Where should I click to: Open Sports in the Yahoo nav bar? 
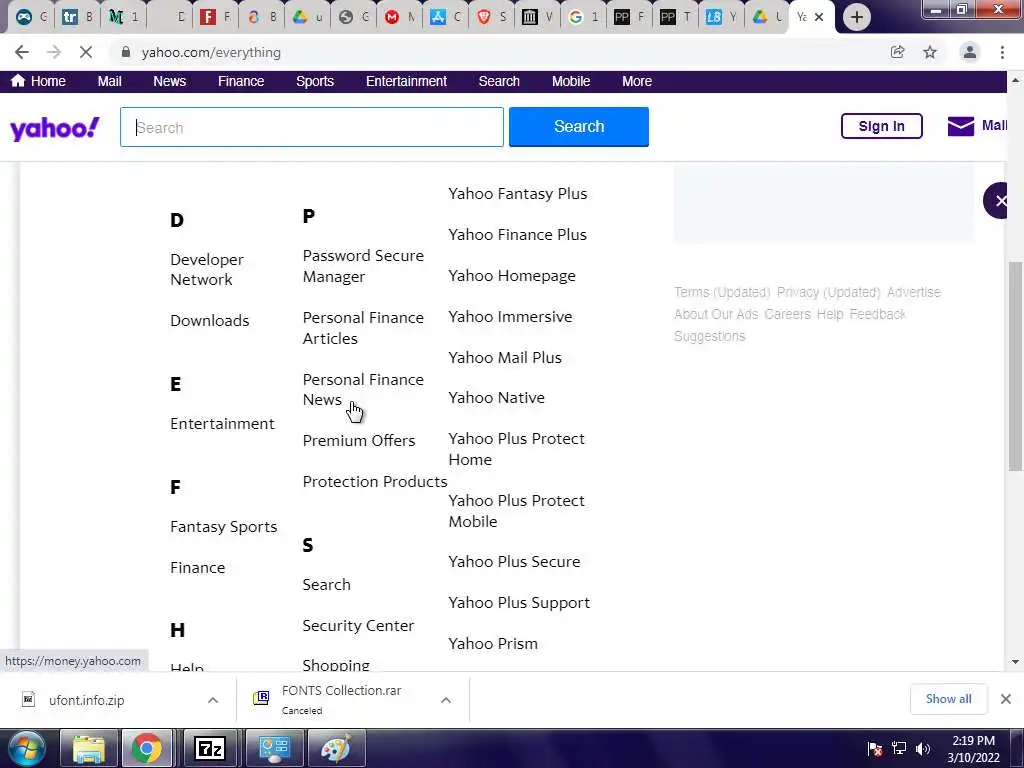[x=315, y=81]
